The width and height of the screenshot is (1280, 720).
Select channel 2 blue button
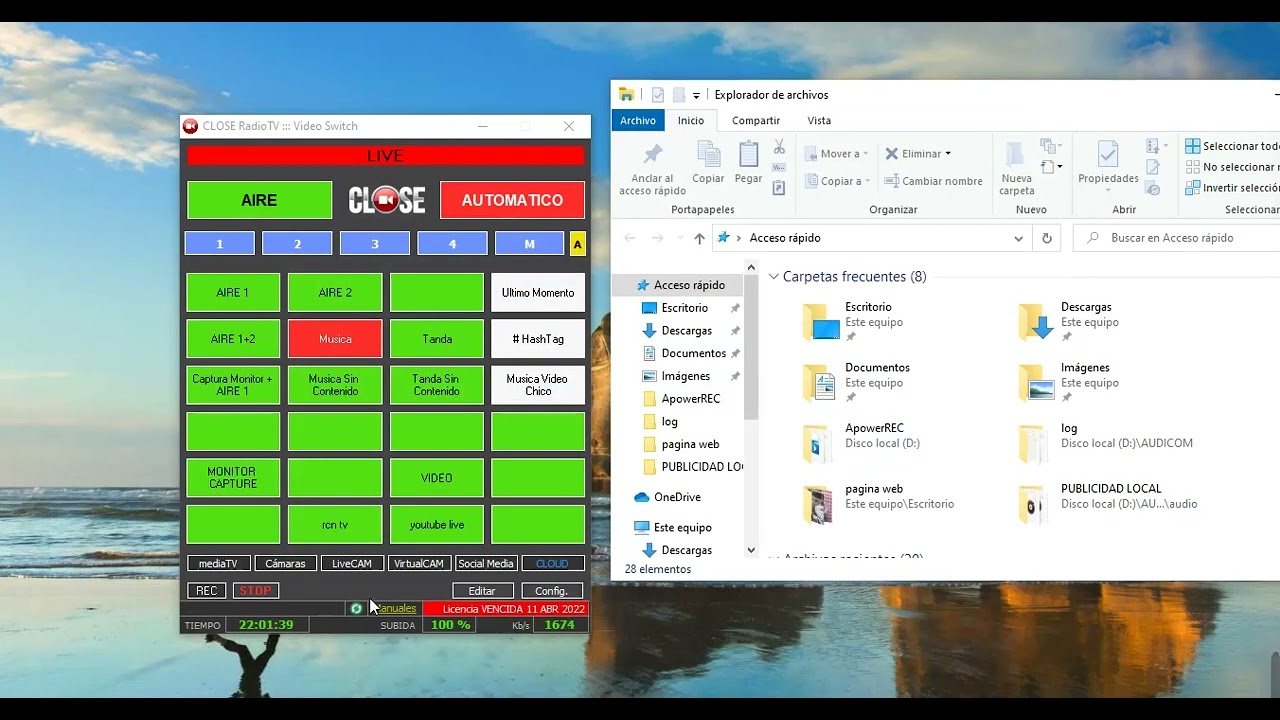(x=297, y=243)
